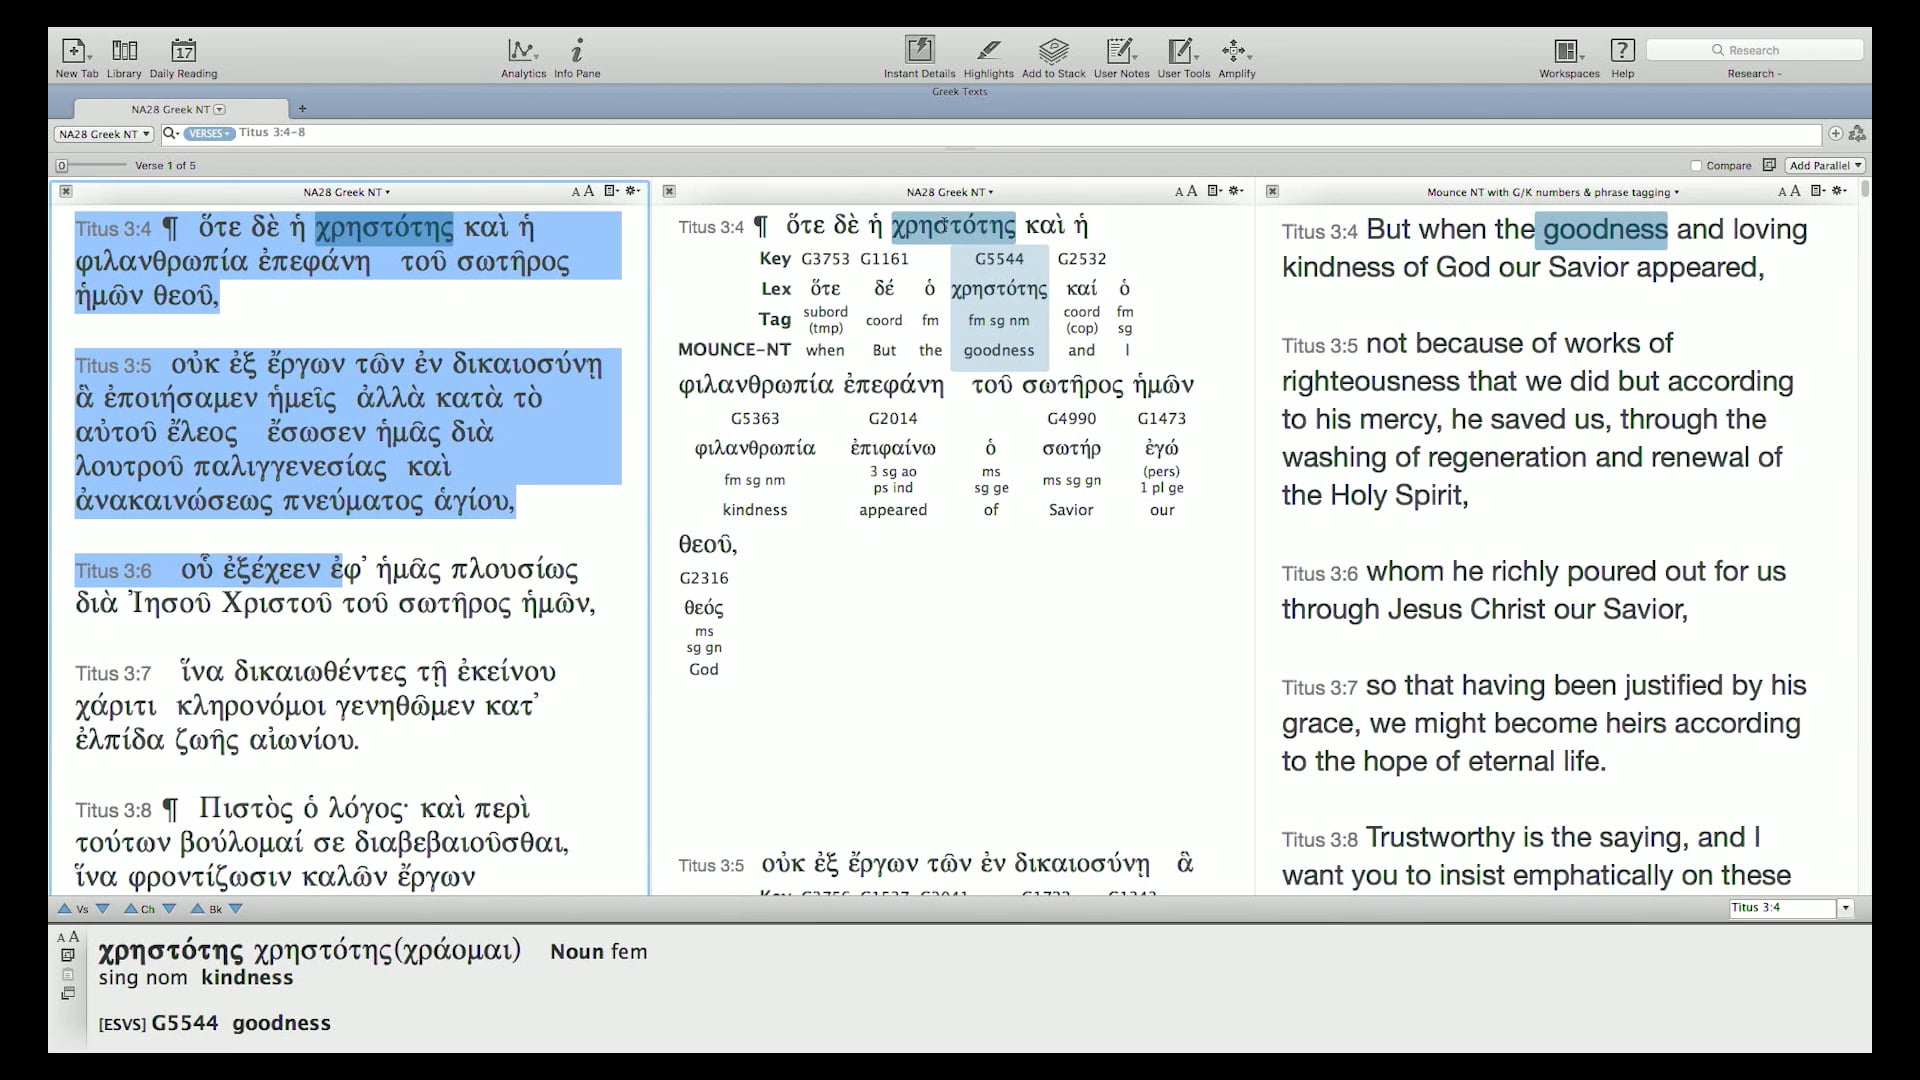
Task: Expand the Add Parallel dropdown
Action: pos(1826,166)
